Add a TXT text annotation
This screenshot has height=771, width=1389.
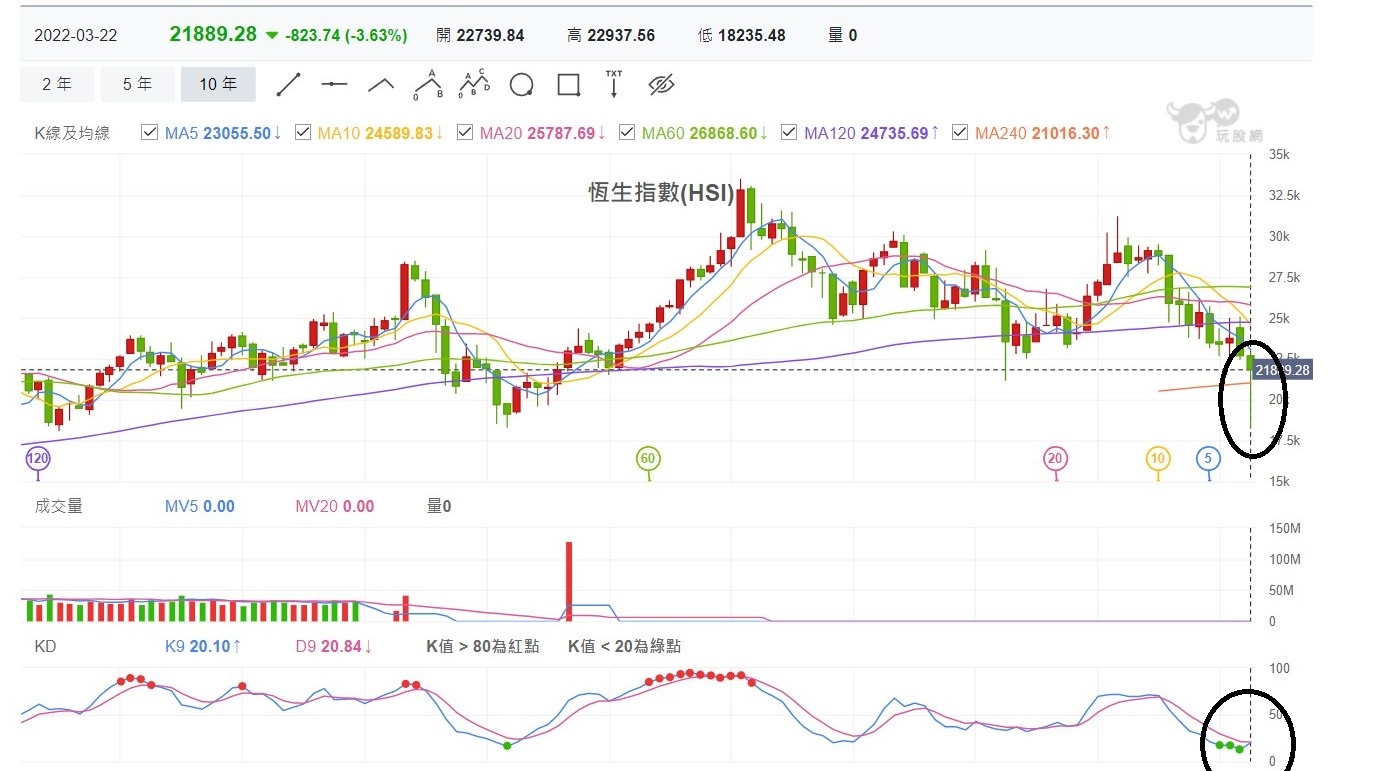pyautogui.click(x=614, y=84)
